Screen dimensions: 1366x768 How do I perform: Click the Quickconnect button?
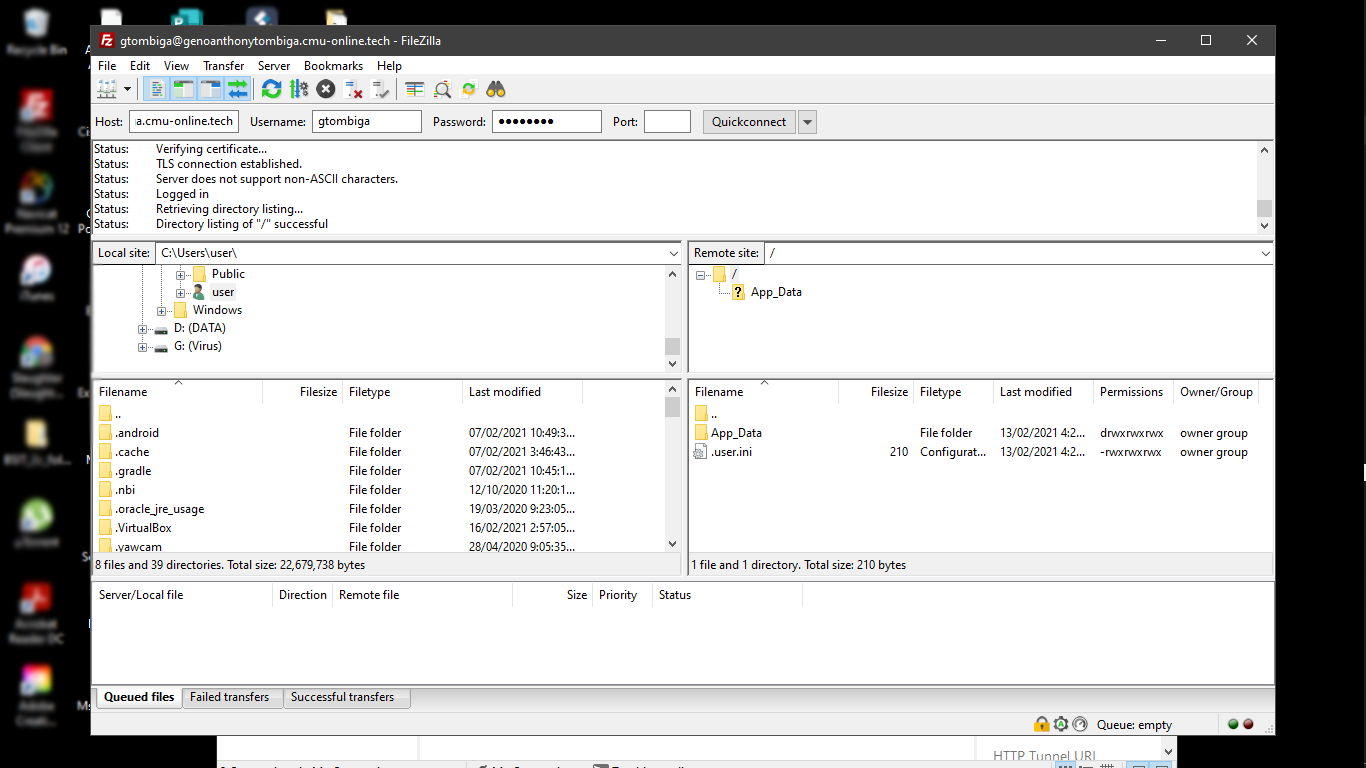[749, 122]
